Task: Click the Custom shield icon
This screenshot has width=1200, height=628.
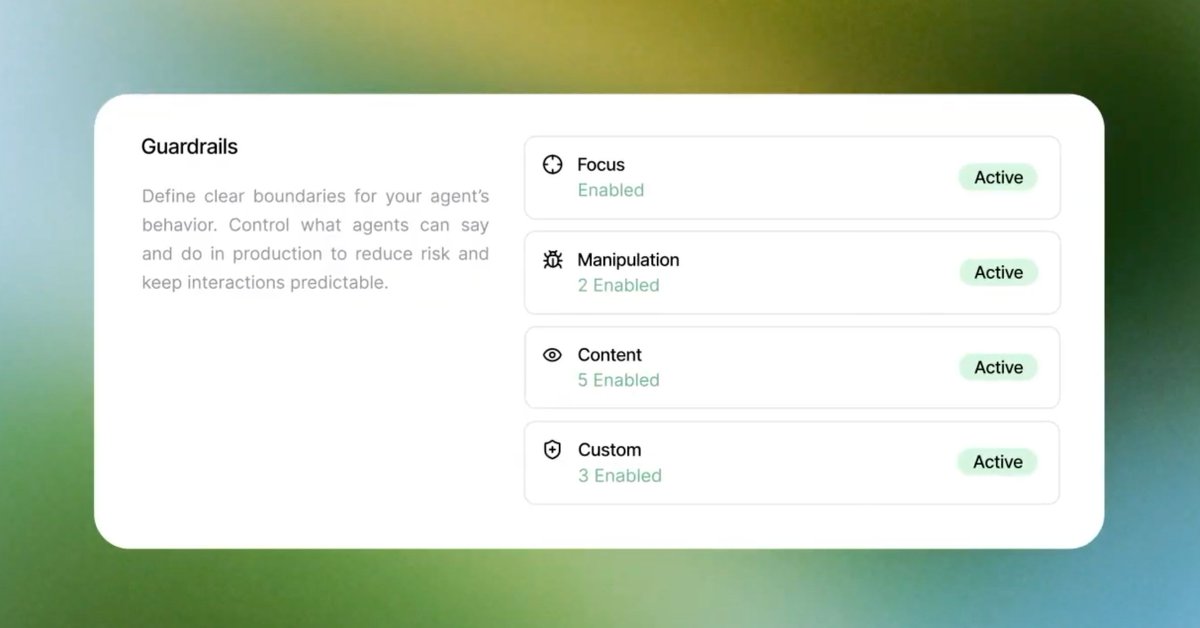Action: [x=552, y=450]
